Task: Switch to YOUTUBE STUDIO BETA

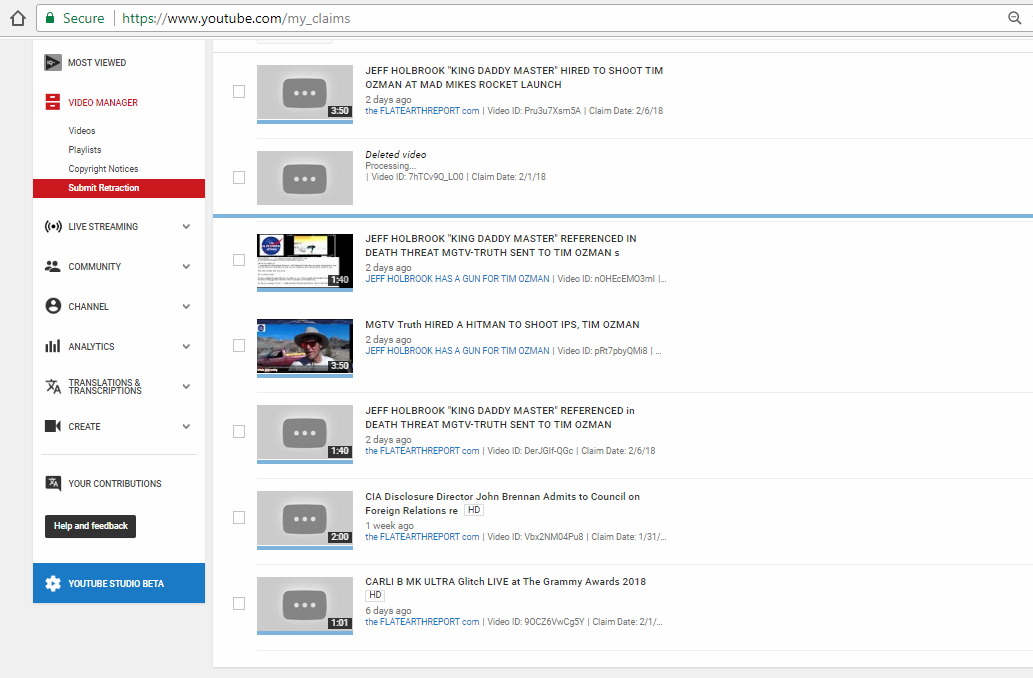Action: [119, 583]
